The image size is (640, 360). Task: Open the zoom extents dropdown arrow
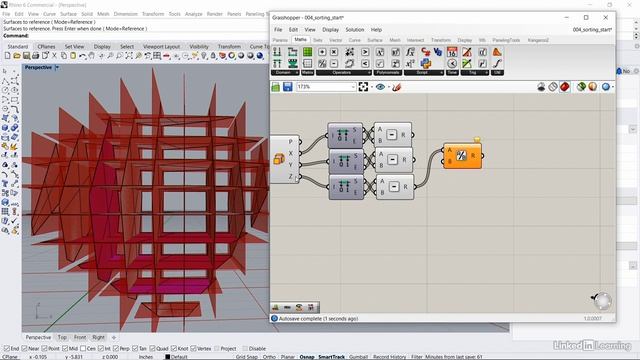371,87
